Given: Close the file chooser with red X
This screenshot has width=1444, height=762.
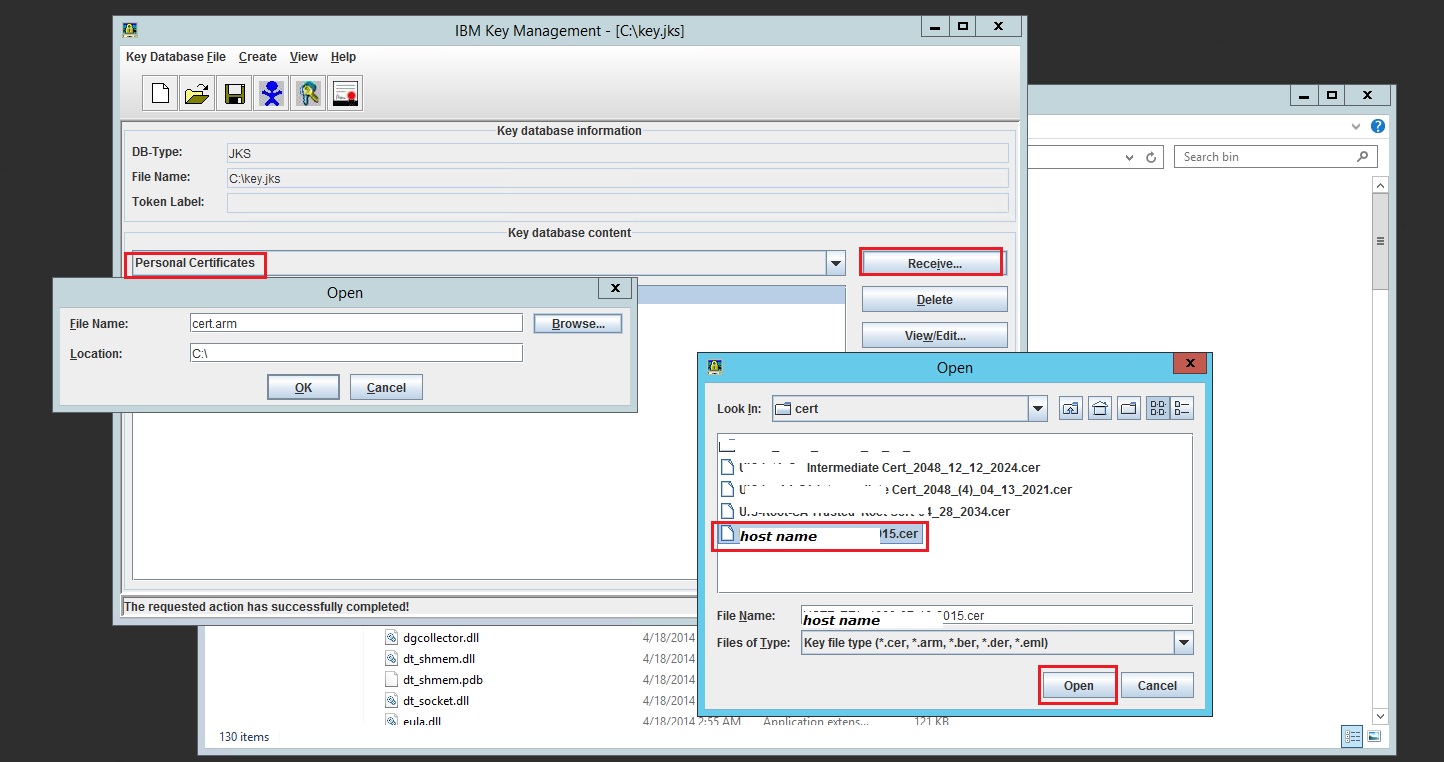Looking at the screenshot, I should 1188,364.
